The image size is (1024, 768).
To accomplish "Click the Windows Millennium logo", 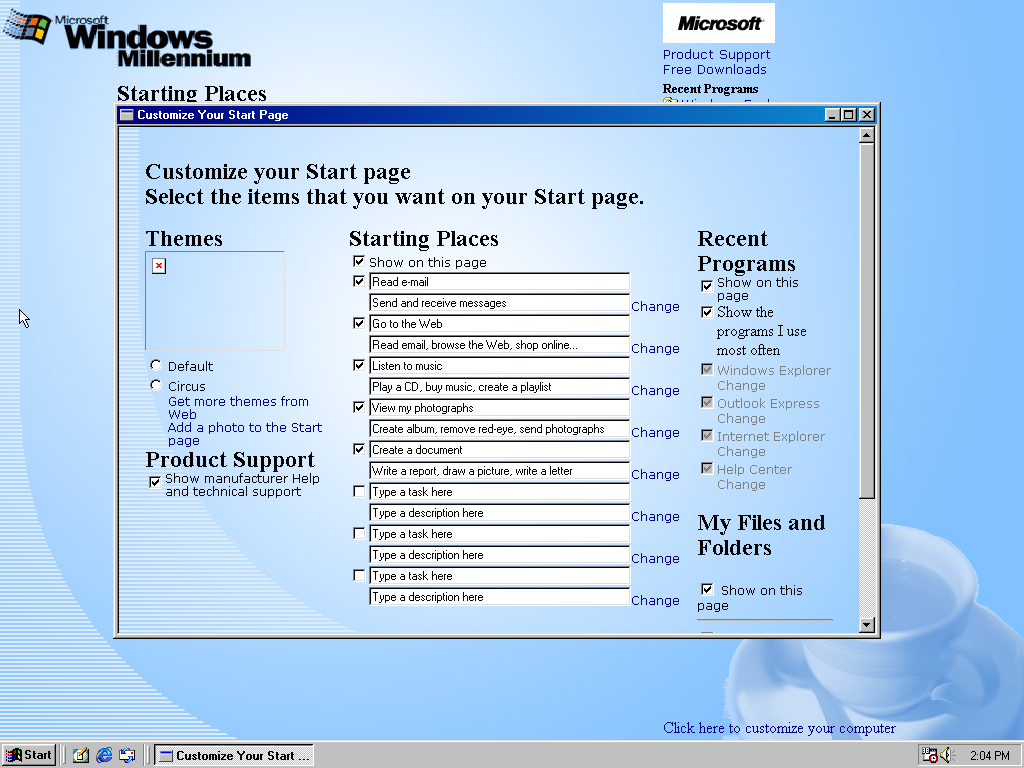I will pyautogui.click(x=128, y=39).
